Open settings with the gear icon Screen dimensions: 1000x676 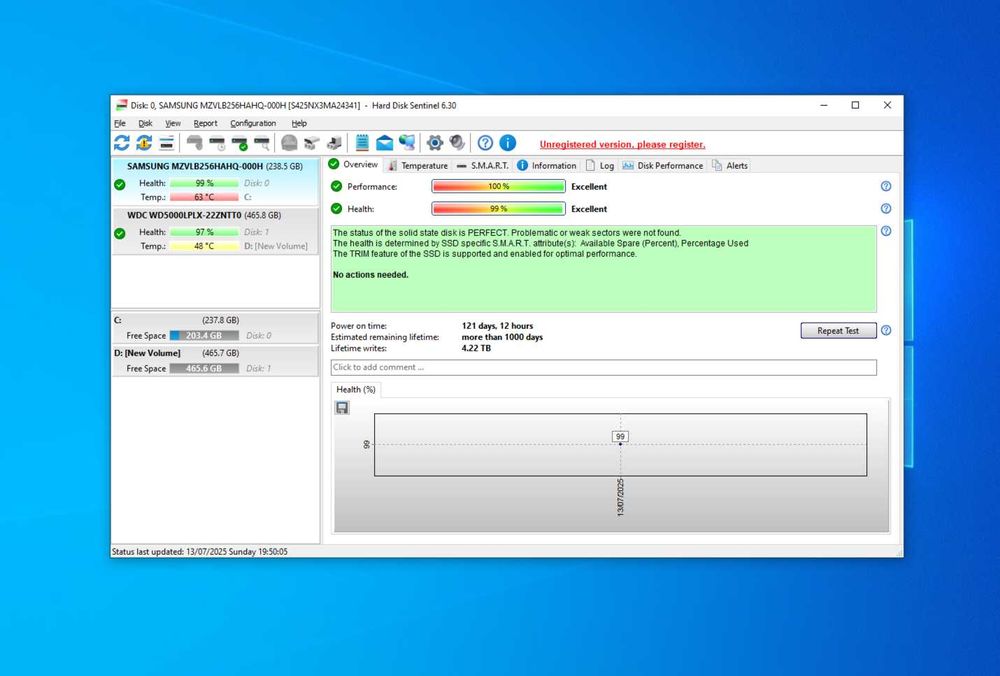435,143
